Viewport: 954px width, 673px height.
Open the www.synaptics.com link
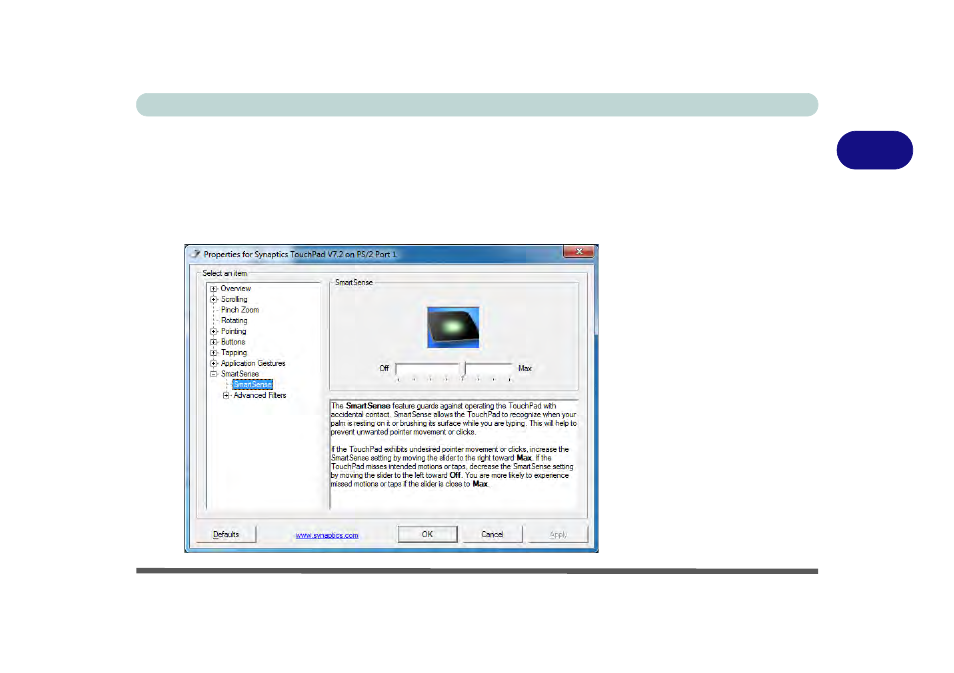point(327,535)
